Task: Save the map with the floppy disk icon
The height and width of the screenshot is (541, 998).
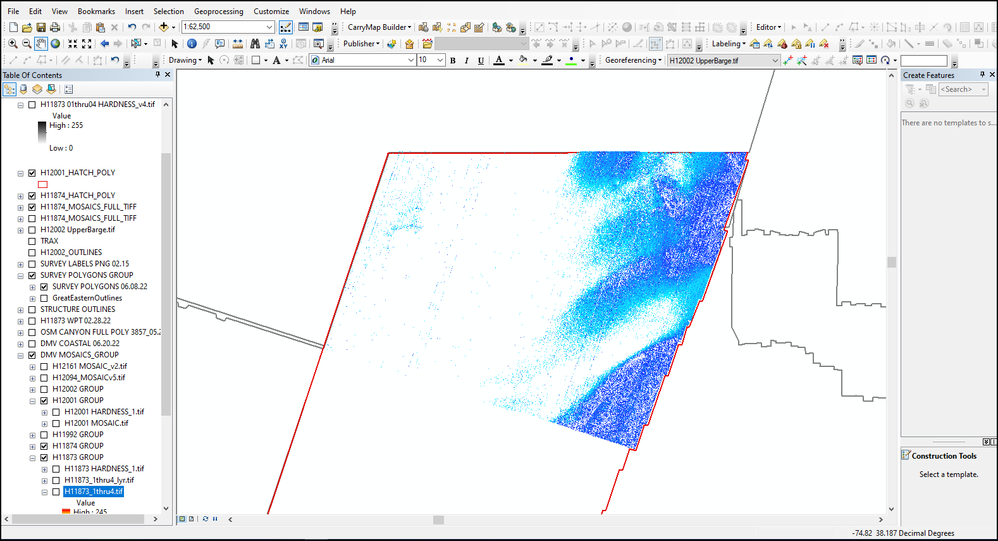Action: 41,27
